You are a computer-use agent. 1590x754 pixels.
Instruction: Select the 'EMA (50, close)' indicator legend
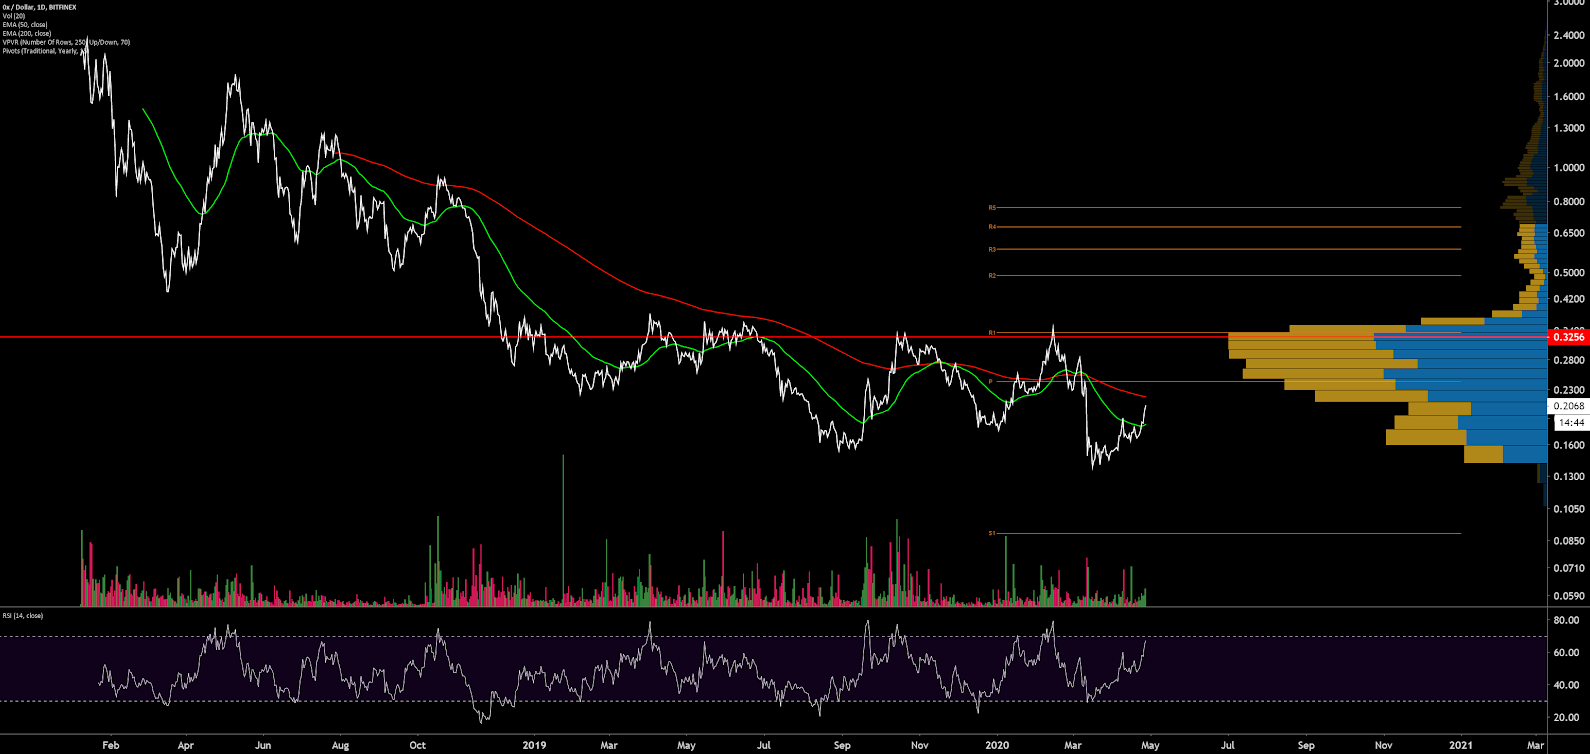tap(26, 25)
